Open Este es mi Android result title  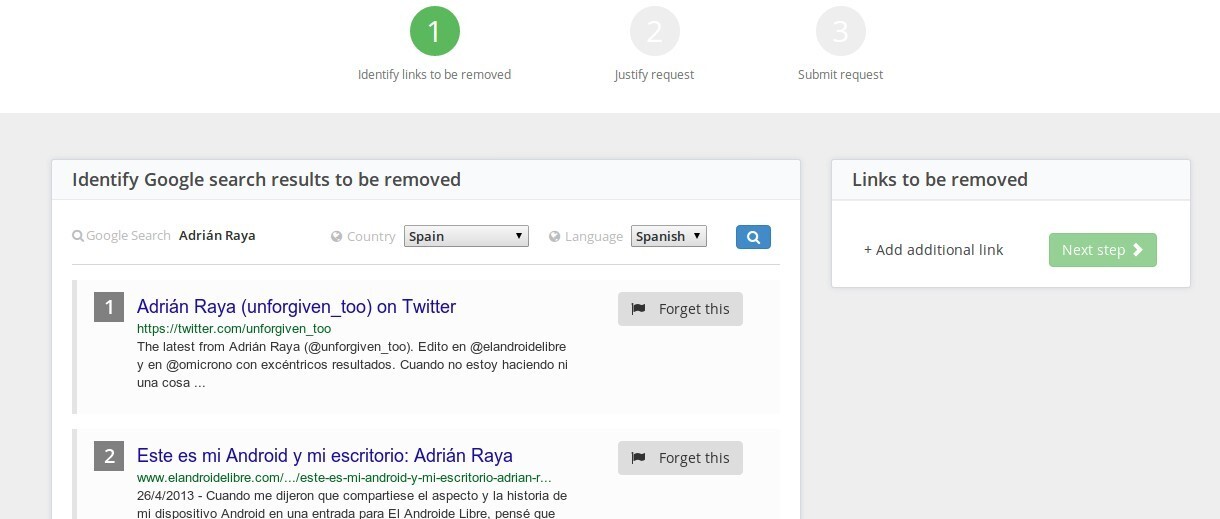tap(324, 456)
